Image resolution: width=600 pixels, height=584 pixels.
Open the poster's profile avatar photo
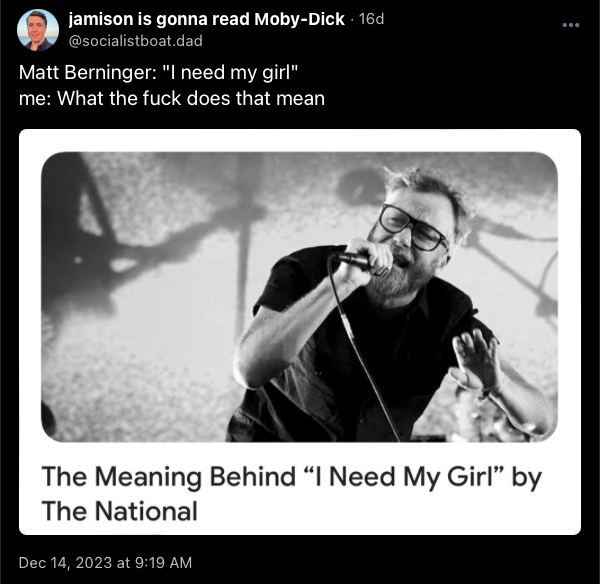click(38, 30)
